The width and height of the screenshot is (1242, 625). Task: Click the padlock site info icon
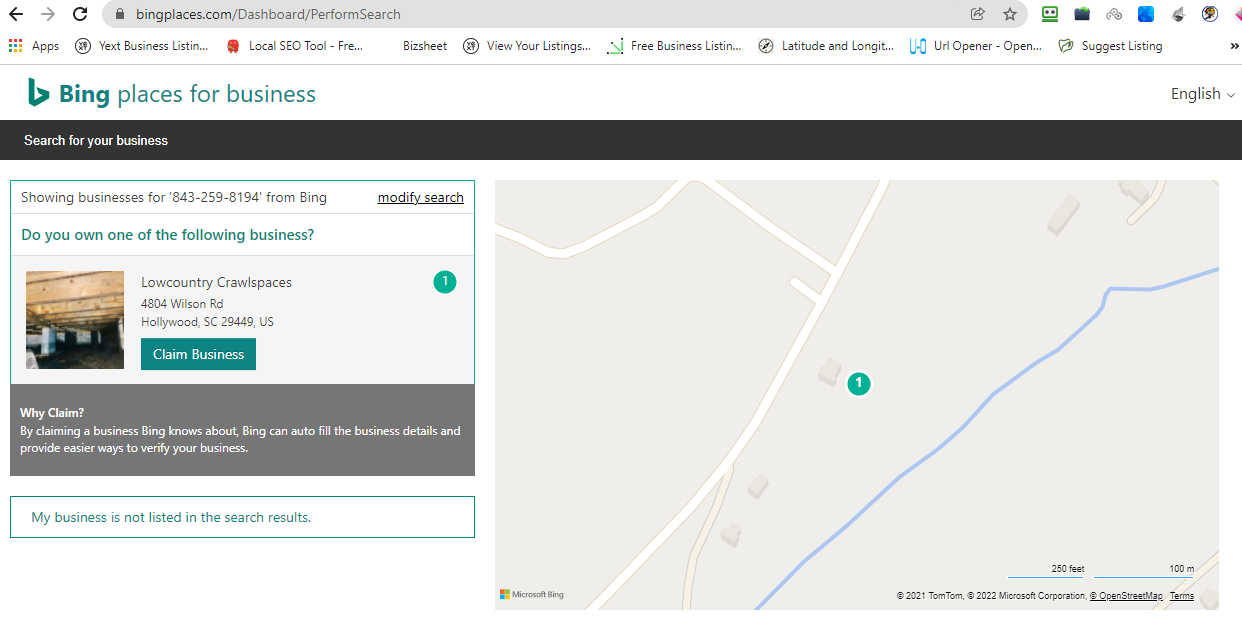pos(120,14)
